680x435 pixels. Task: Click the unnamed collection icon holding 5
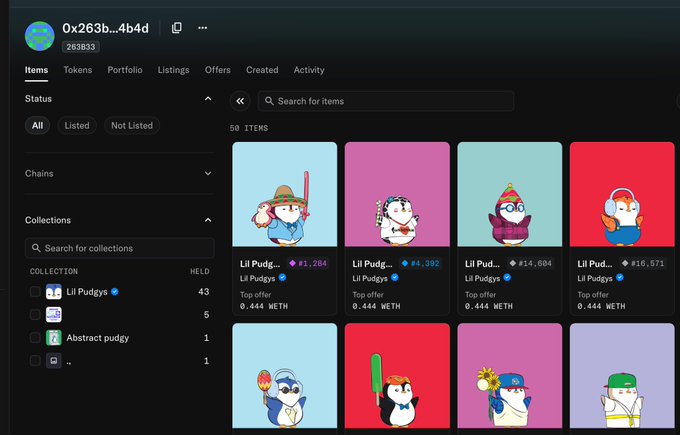[x=54, y=314]
